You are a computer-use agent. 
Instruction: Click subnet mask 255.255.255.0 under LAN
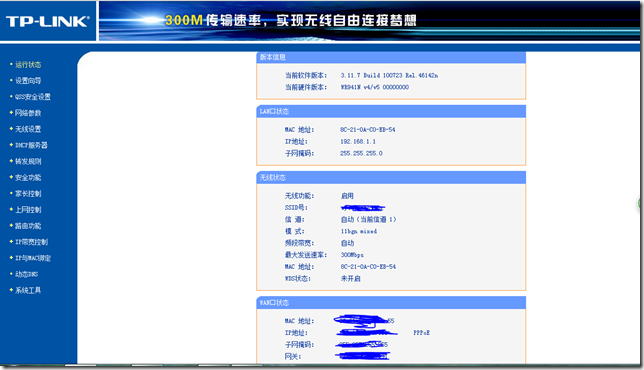pos(361,153)
